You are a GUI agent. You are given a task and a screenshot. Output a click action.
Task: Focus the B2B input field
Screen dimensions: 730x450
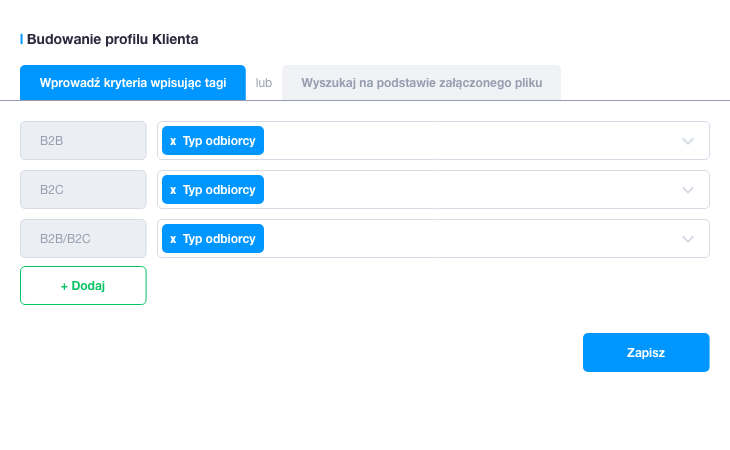click(x=83, y=141)
